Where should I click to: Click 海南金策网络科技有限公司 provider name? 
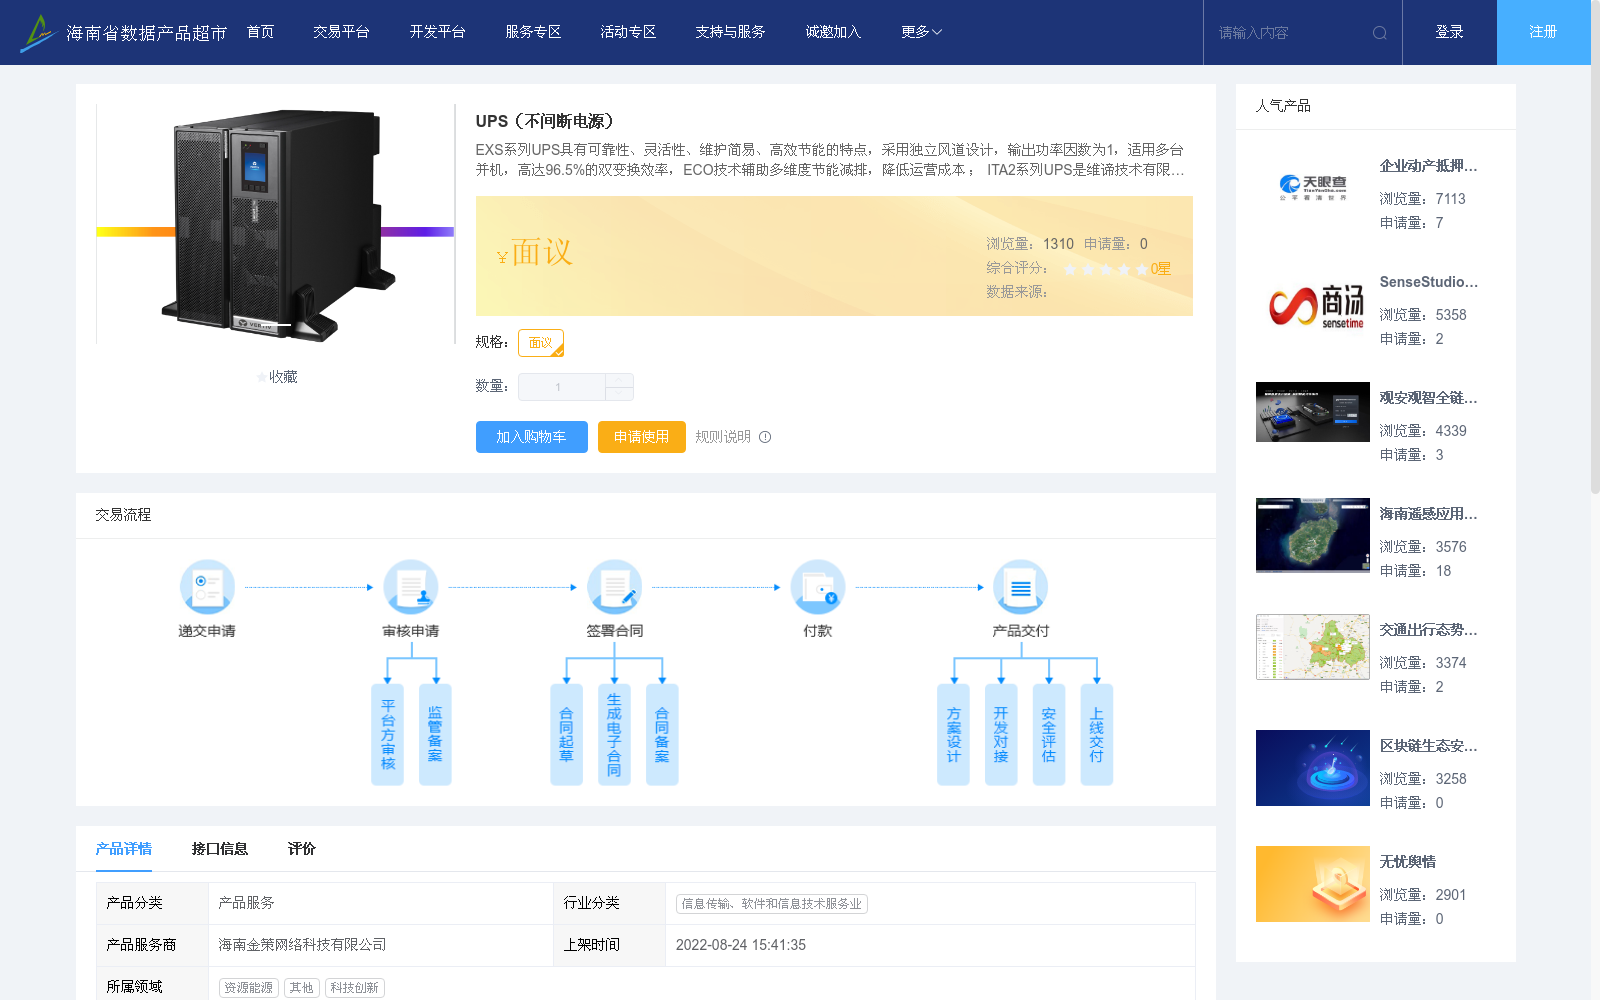(303, 945)
